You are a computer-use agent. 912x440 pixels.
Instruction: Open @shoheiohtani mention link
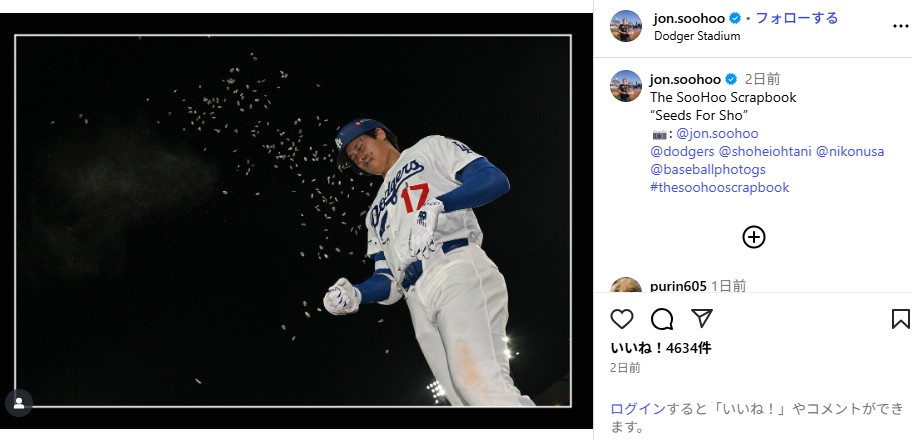point(765,152)
